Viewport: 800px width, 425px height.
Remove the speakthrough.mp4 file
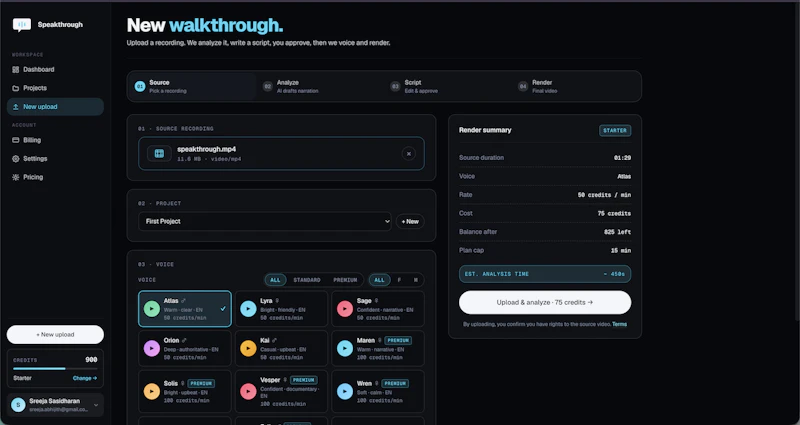pos(408,154)
